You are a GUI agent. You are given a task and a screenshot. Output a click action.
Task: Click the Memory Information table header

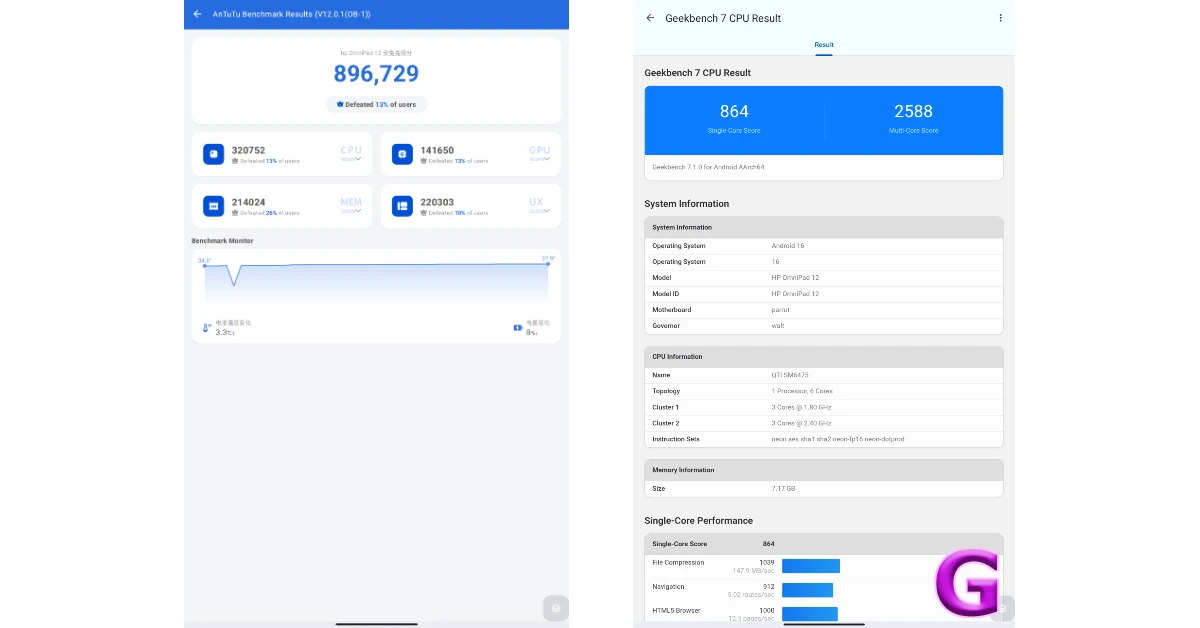point(824,470)
